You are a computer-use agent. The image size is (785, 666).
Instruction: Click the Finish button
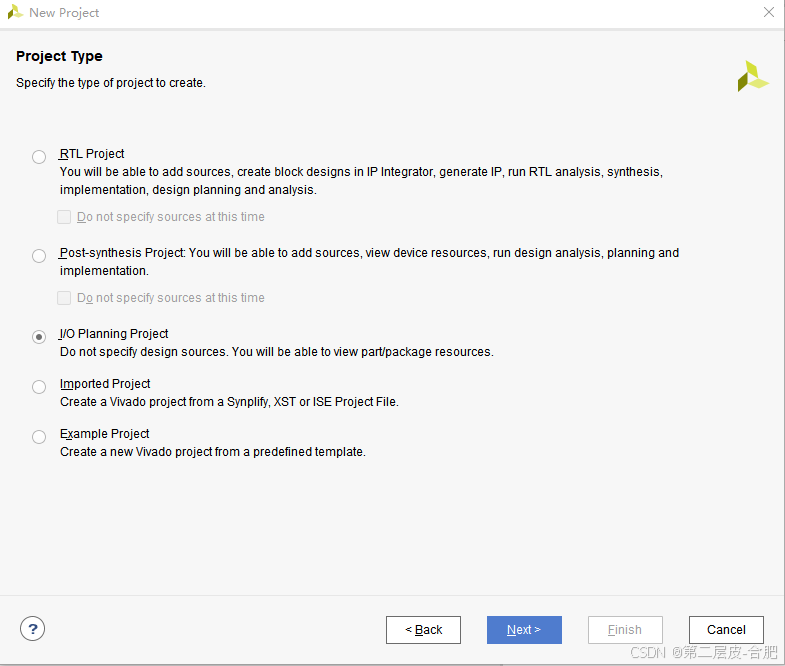point(625,629)
